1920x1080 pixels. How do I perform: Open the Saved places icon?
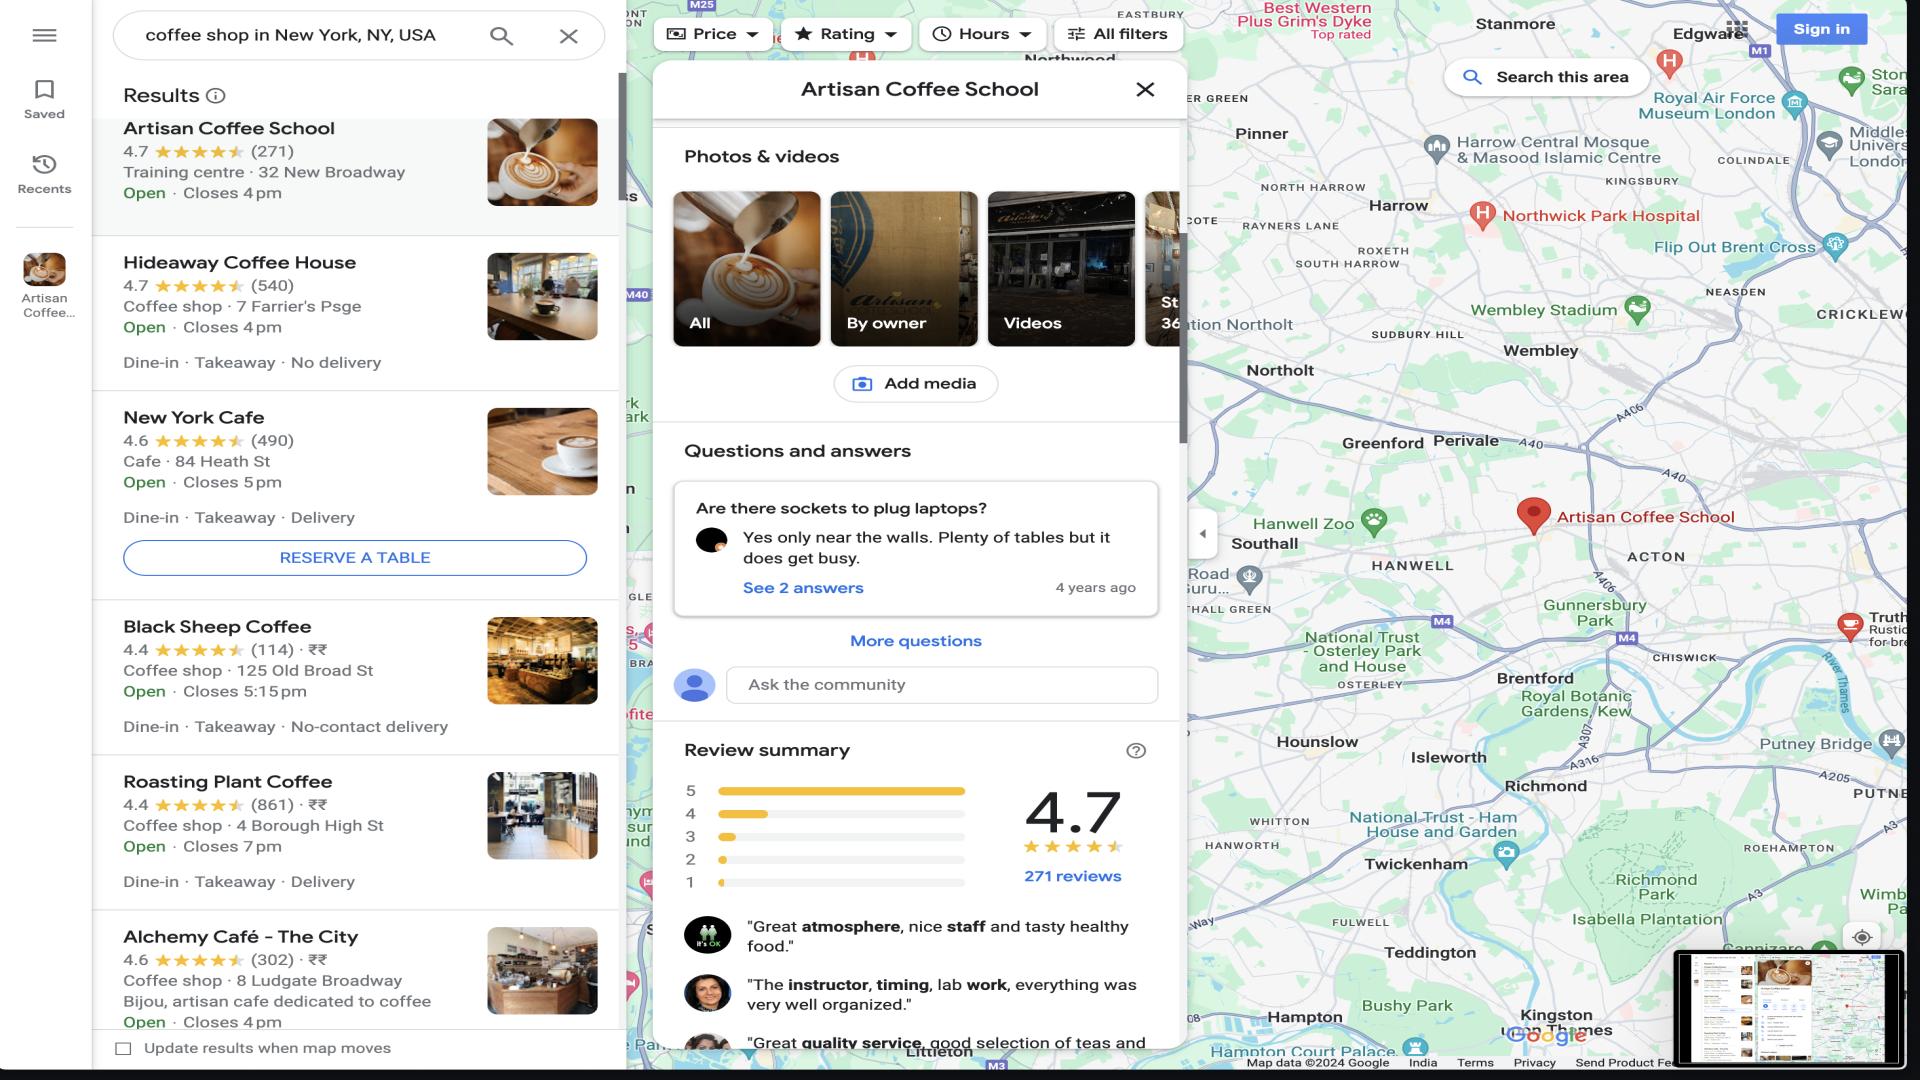(44, 100)
